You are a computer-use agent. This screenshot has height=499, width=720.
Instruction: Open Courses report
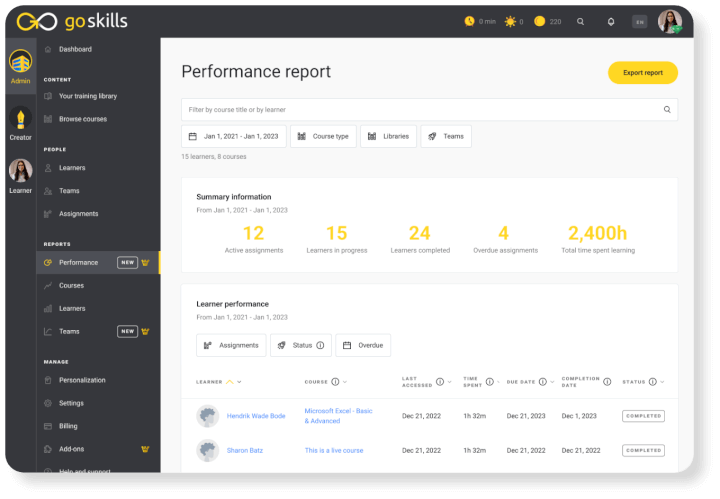pyautogui.click(x=71, y=285)
